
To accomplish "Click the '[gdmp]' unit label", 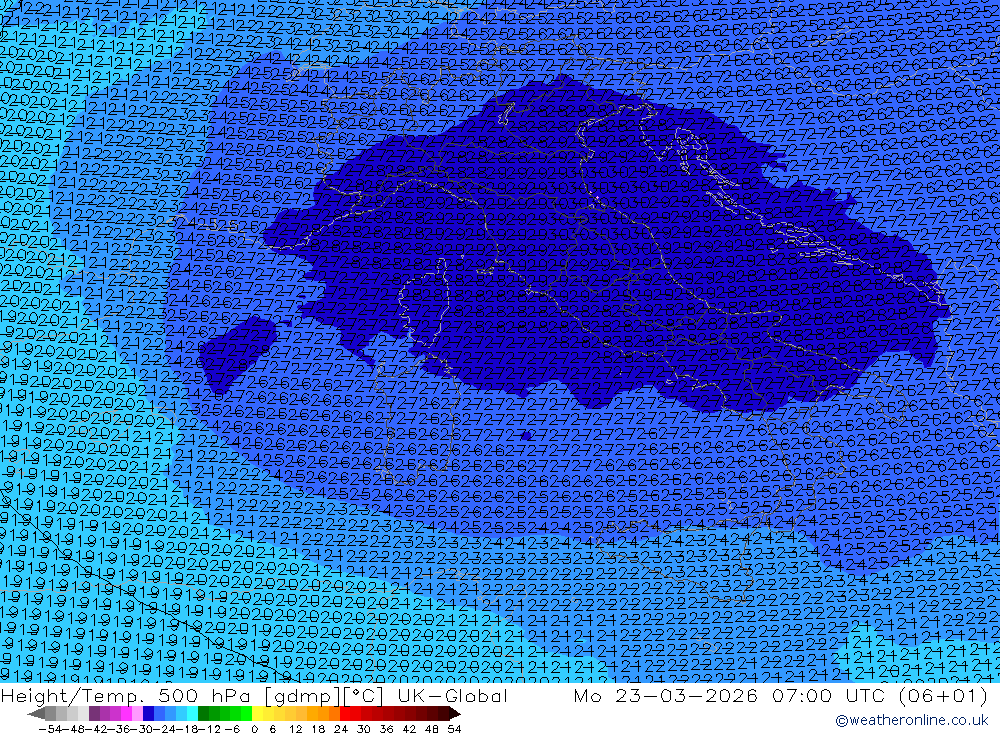I will point(303,696).
